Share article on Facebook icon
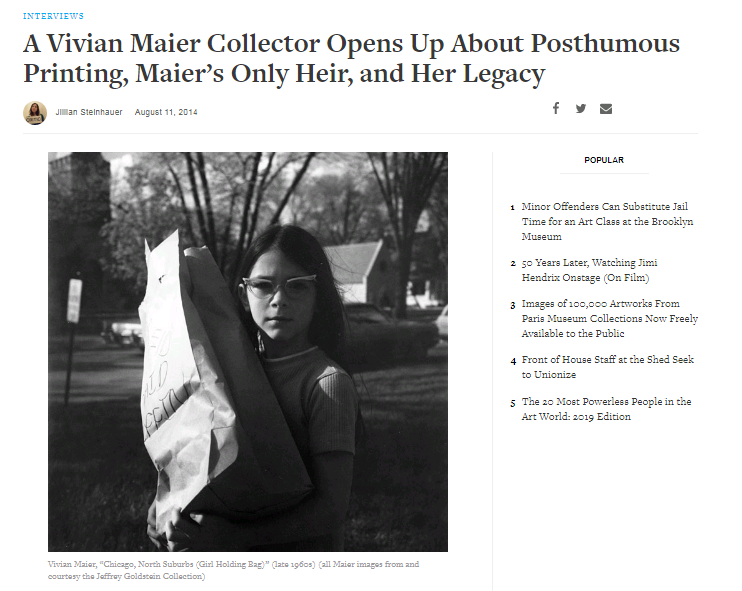The width and height of the screenshot is (742, 591). click(x=556, y=108)
